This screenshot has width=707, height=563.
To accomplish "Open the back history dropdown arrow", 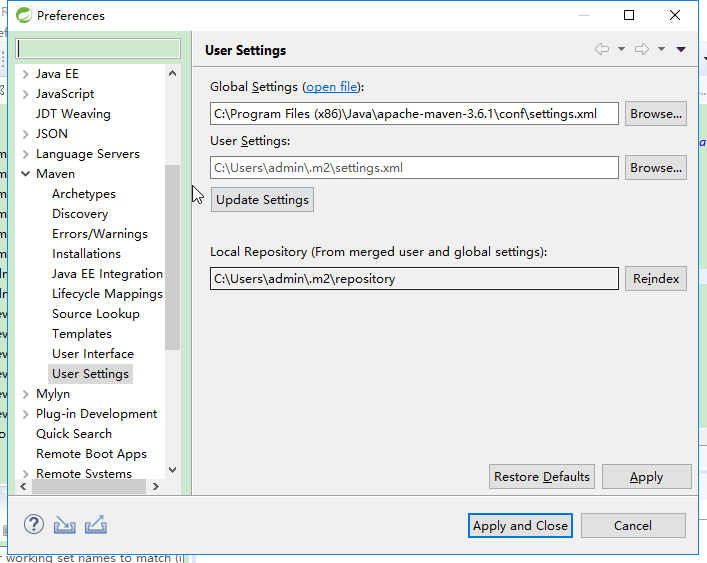I will [x=621, y=49].
